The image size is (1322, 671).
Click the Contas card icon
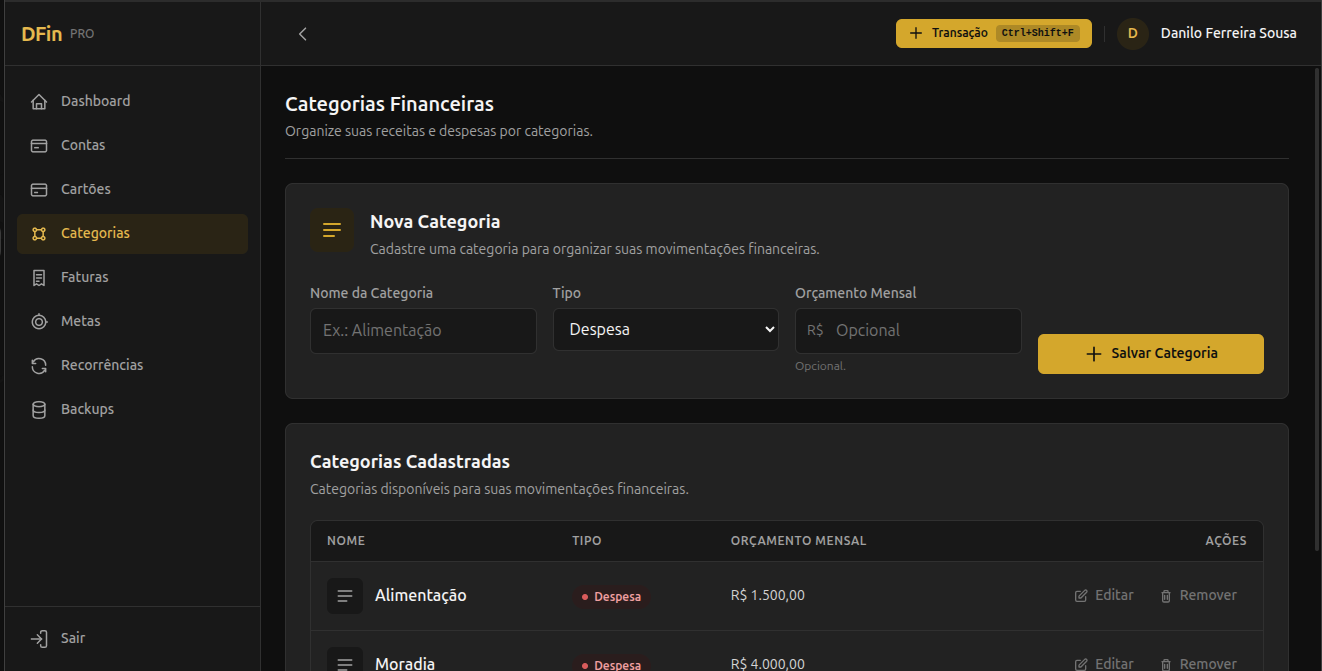point(39,145)
